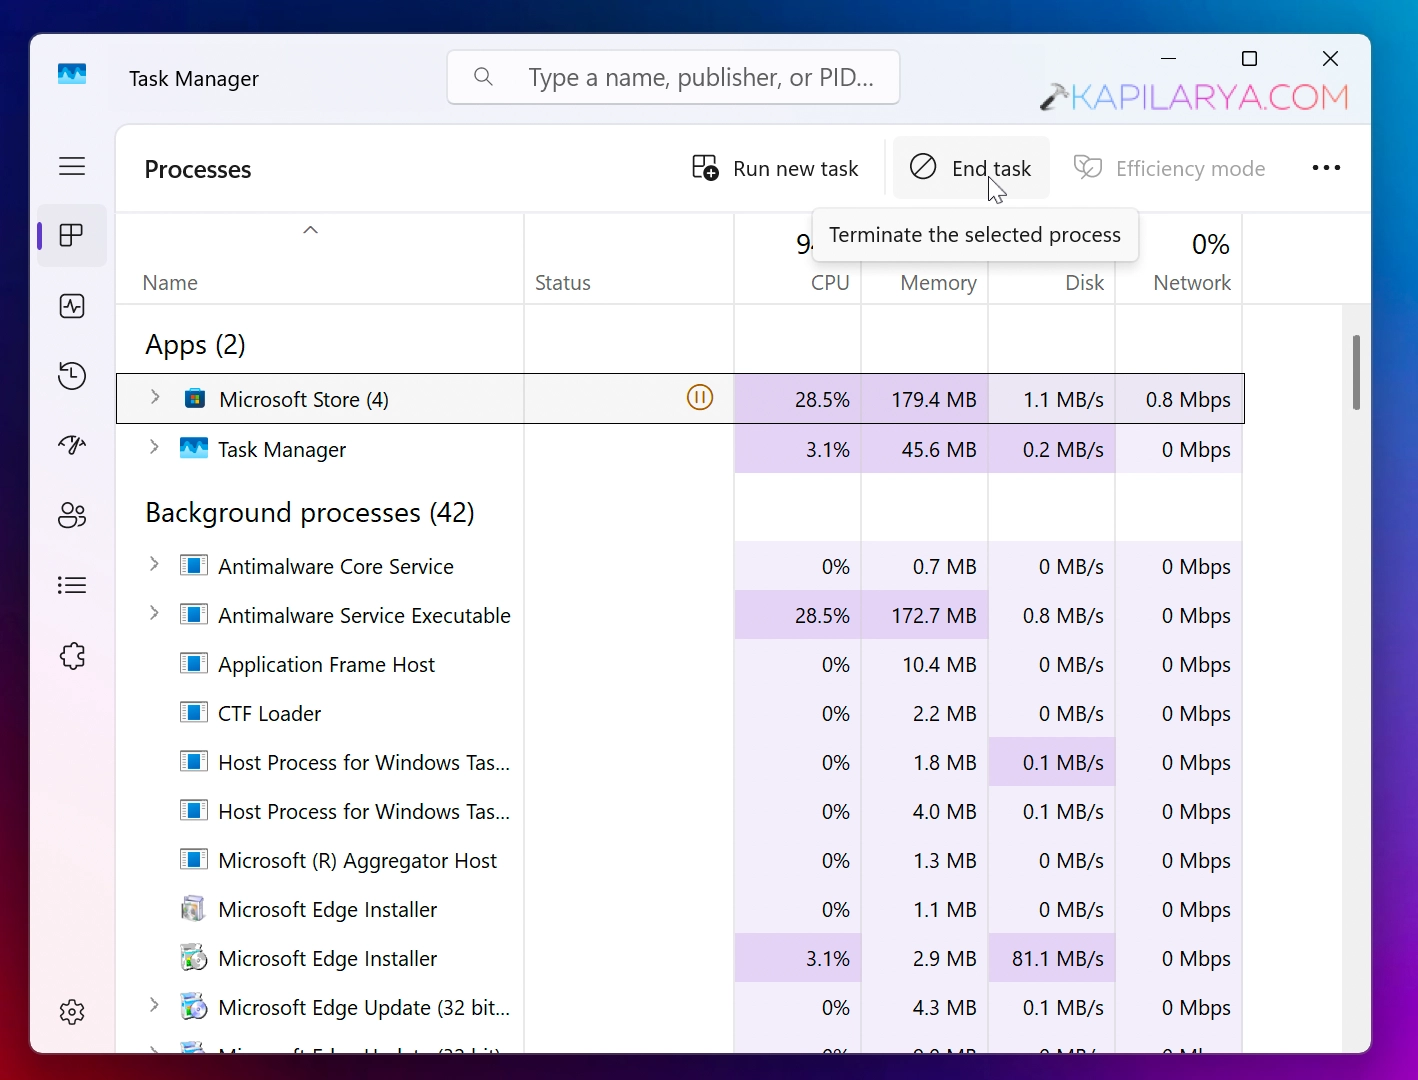This screenshot has height=1080, width=1418.
Task: Open the Users page from sidebar
Action: (72, 515)
